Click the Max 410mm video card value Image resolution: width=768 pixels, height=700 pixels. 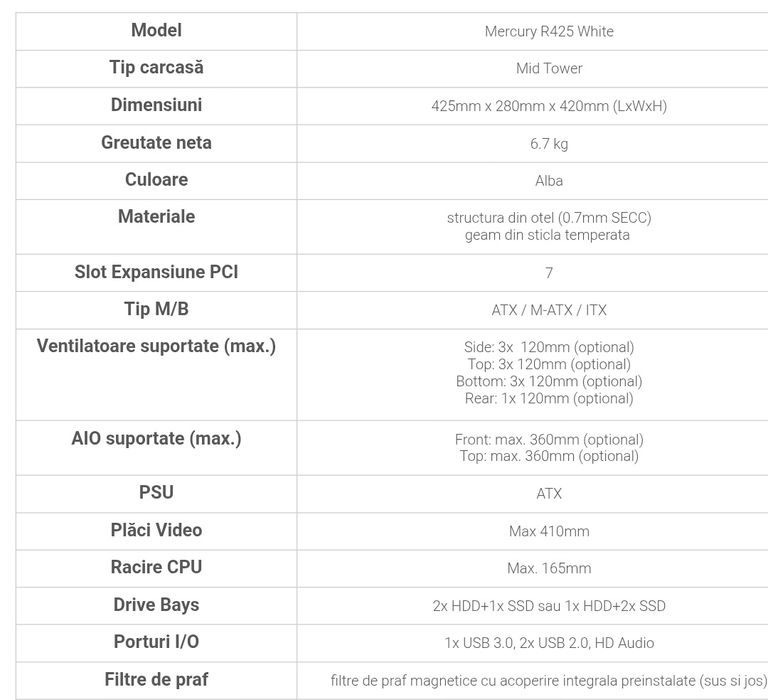pos(549,531)
